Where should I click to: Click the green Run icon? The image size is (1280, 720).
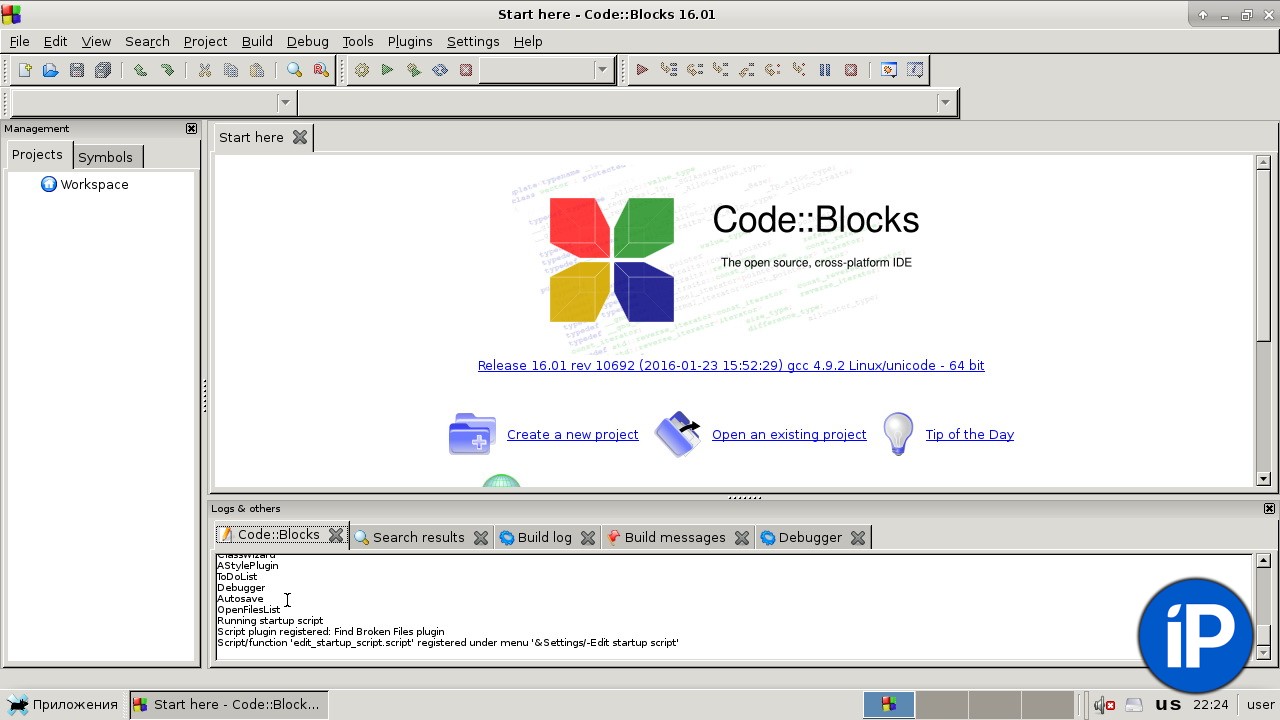(x=387, y=70)
